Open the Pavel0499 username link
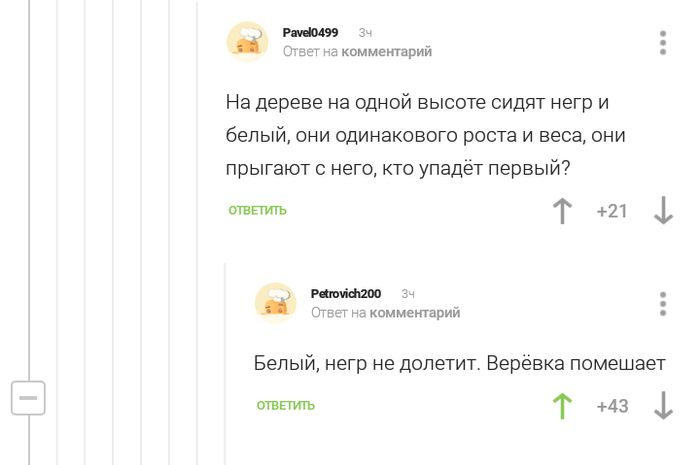This screenshot has width=700, height=465. coord(310,33)
